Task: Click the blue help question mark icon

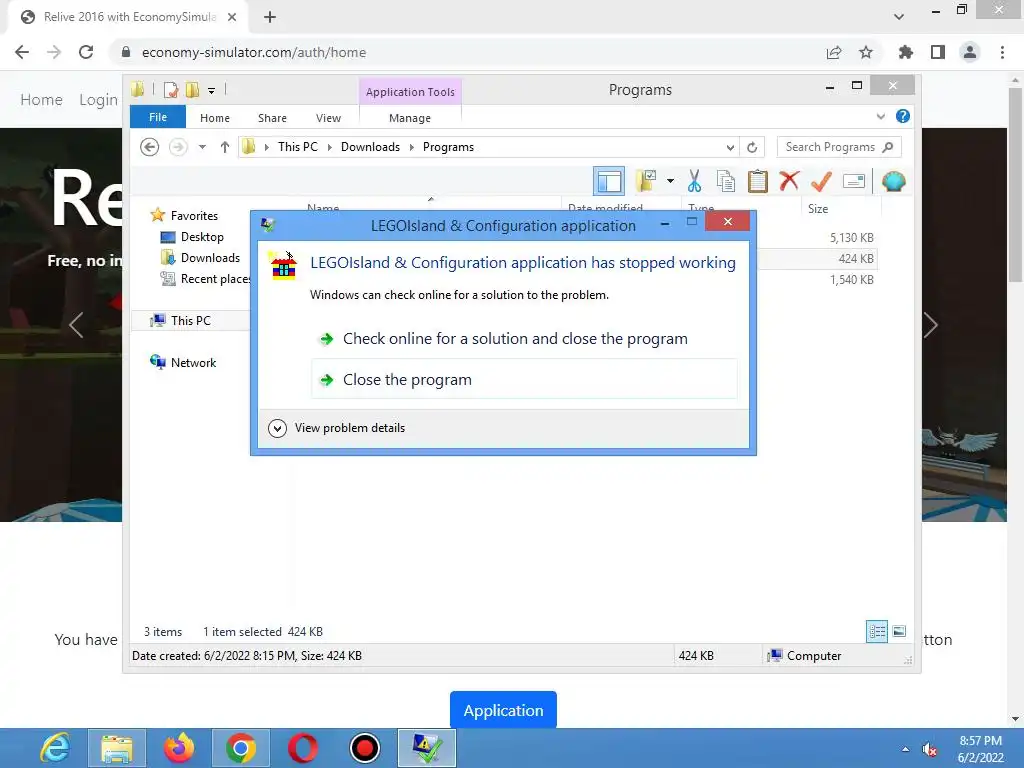Action: [903, 116]
